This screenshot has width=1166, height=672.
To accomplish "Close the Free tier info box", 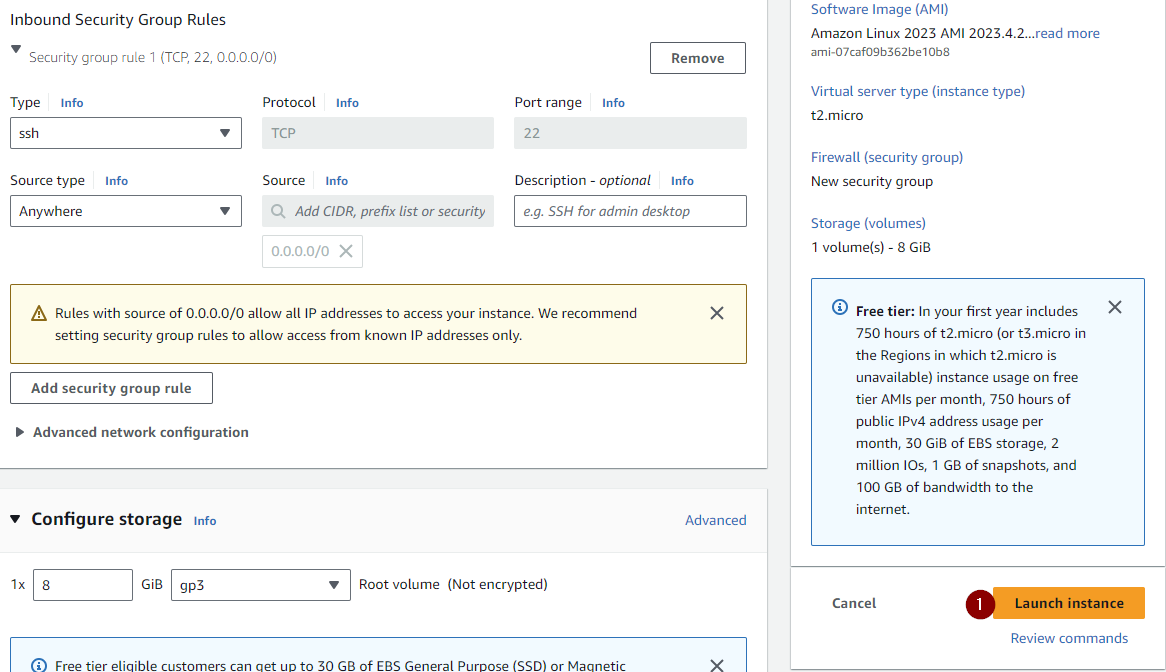I will pyautogui.click(x=1115, y=307).
